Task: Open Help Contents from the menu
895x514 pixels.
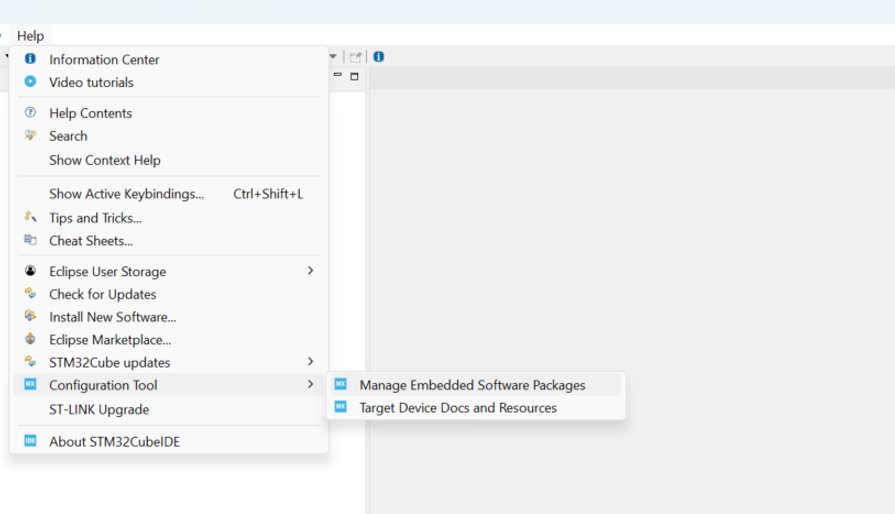Action: pyautogui.click(x=90, y=113)
